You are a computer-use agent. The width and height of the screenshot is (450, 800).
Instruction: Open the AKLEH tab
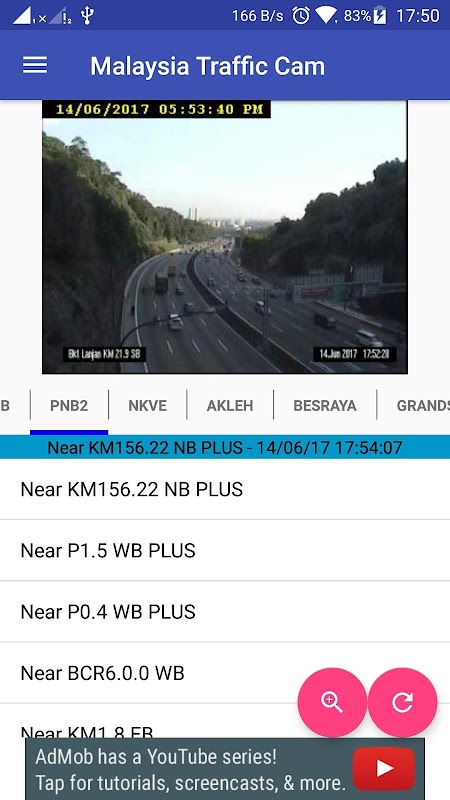coord(230,406)
